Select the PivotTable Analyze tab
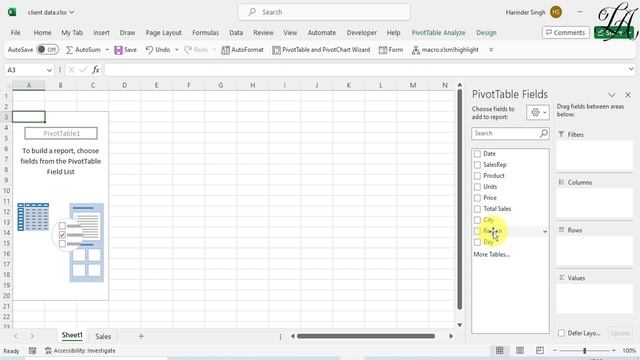The height and width of the screenshot is (360, 640). (x=438, y=33)
